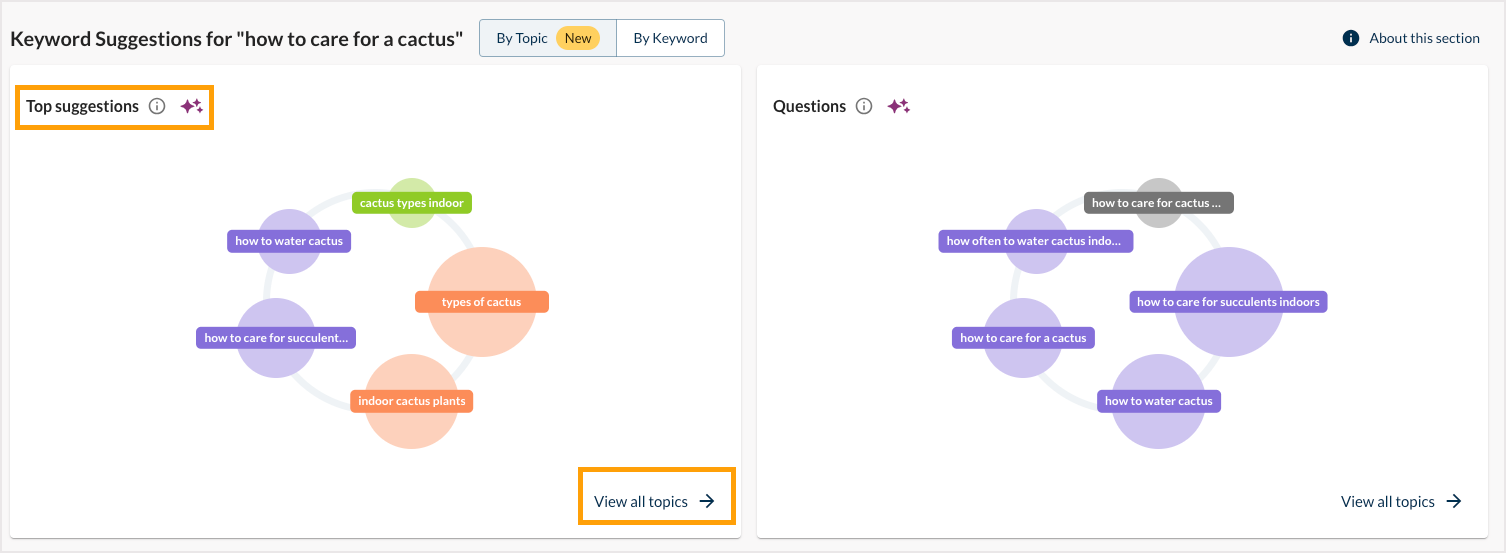Click the info icon beside Questions

pyautogui.click(x=865, y=106)
